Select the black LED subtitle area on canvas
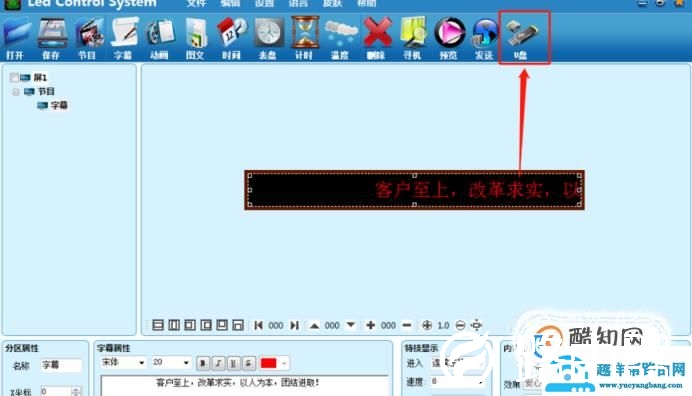Screen dimensions: 692x396 click(414, 190)
